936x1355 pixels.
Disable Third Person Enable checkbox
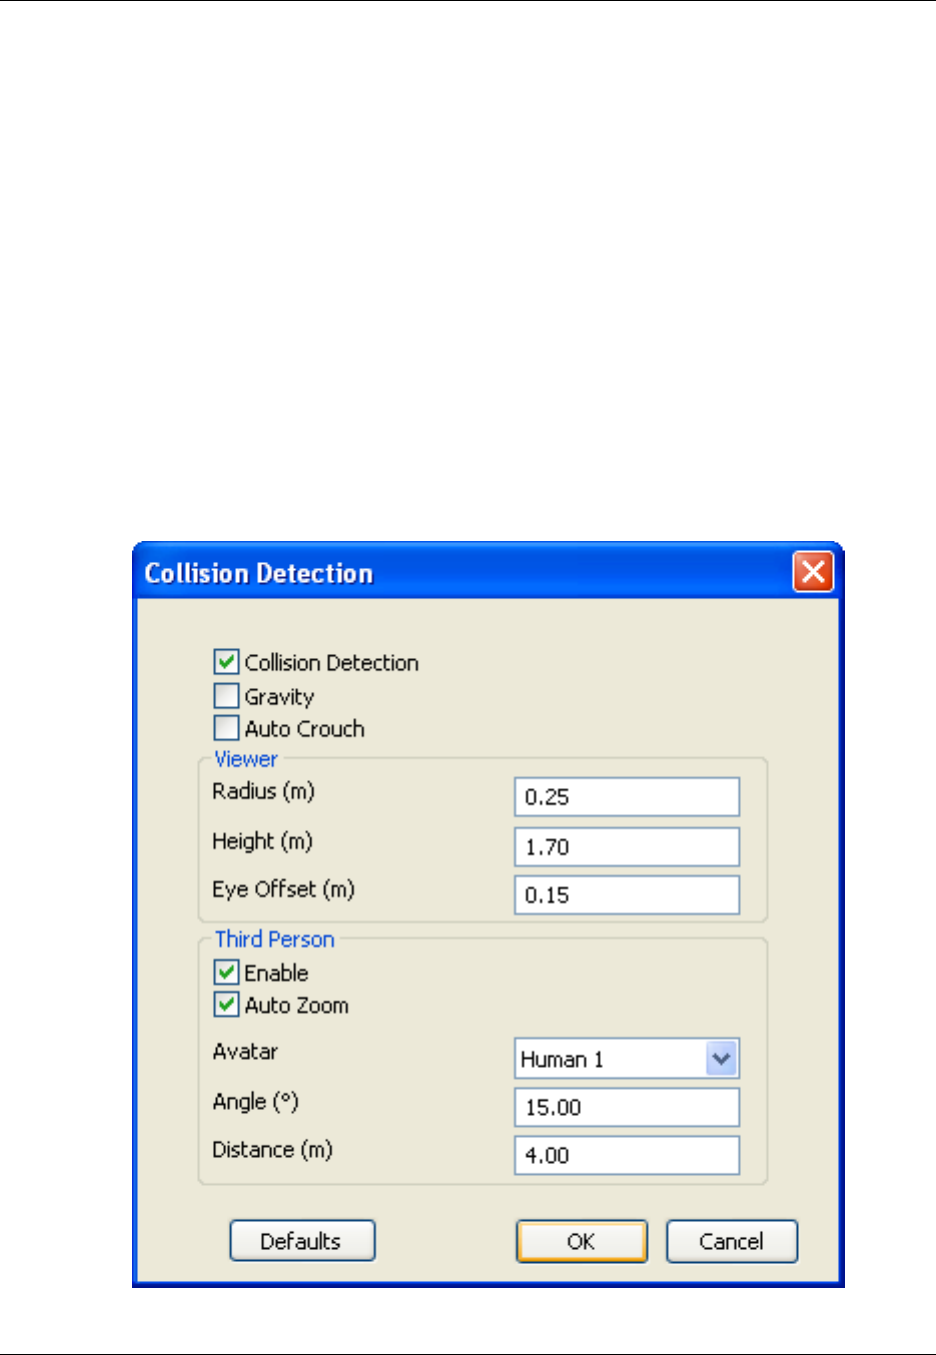point(227,972)
